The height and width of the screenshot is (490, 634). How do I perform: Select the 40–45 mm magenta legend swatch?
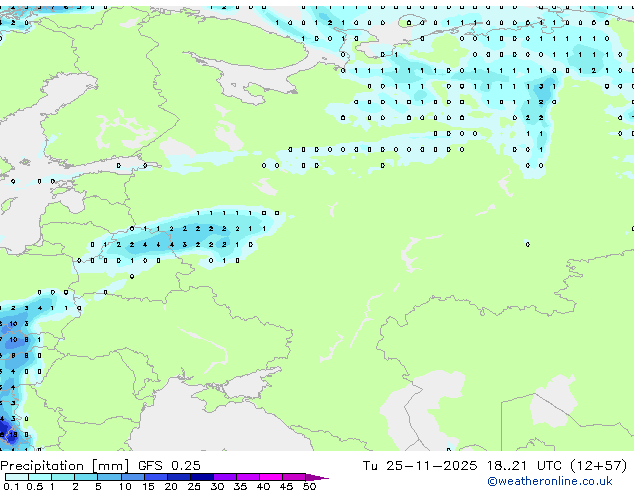click(271, 477)
